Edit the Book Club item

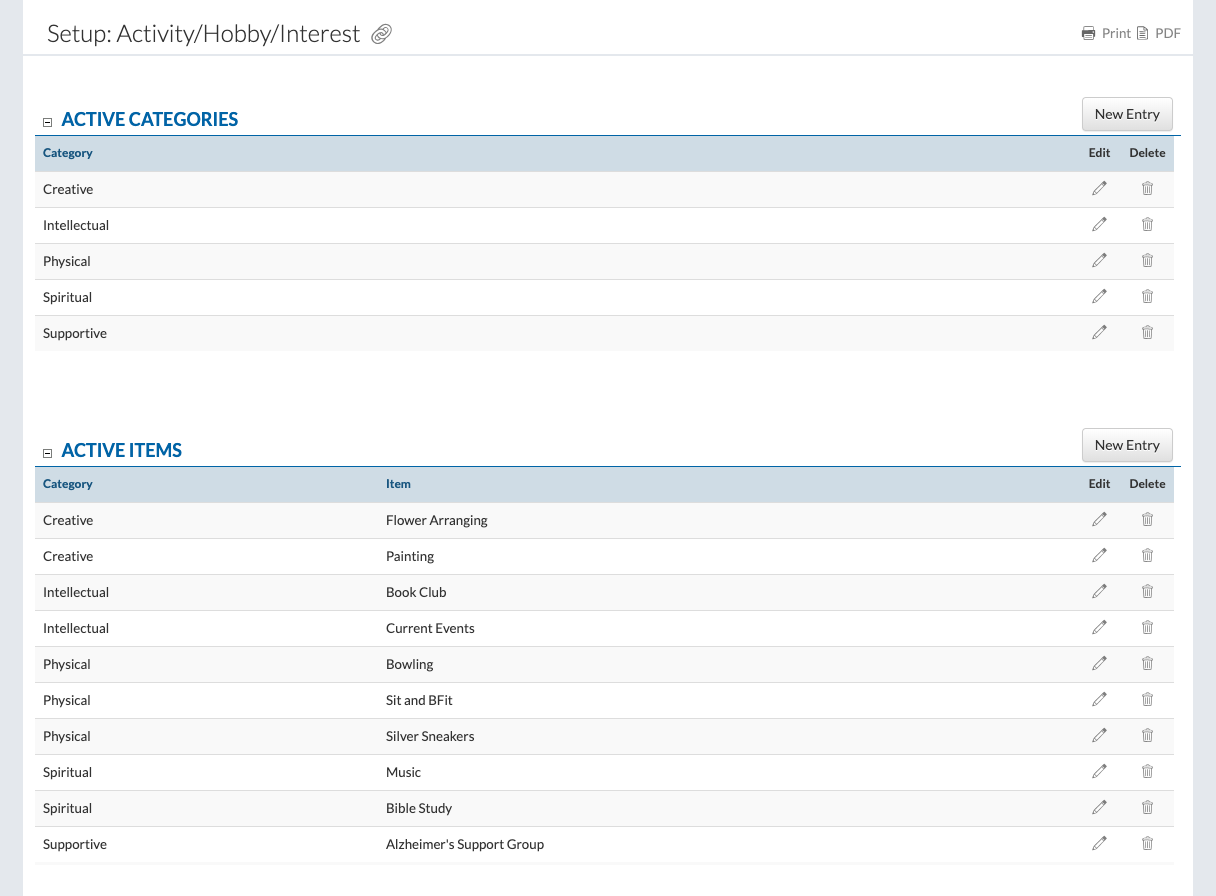1099,592
